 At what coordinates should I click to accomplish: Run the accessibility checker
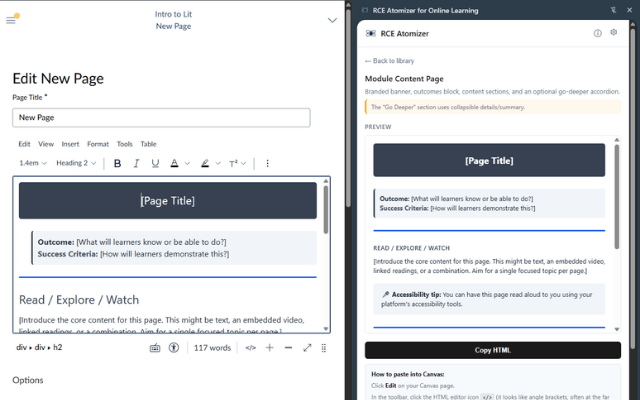(x=173, y=348)
